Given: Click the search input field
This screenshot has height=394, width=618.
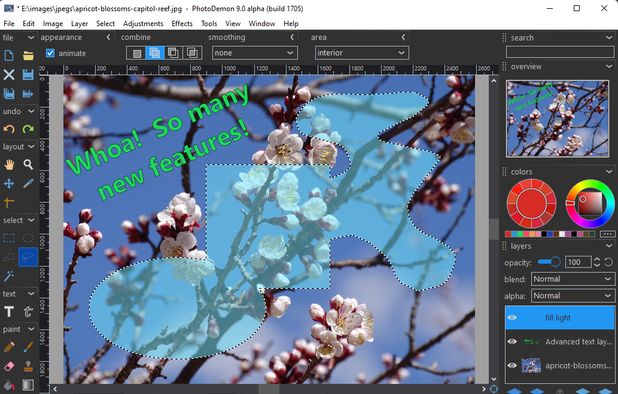Looking at the screenshot, I should point(560,52).
